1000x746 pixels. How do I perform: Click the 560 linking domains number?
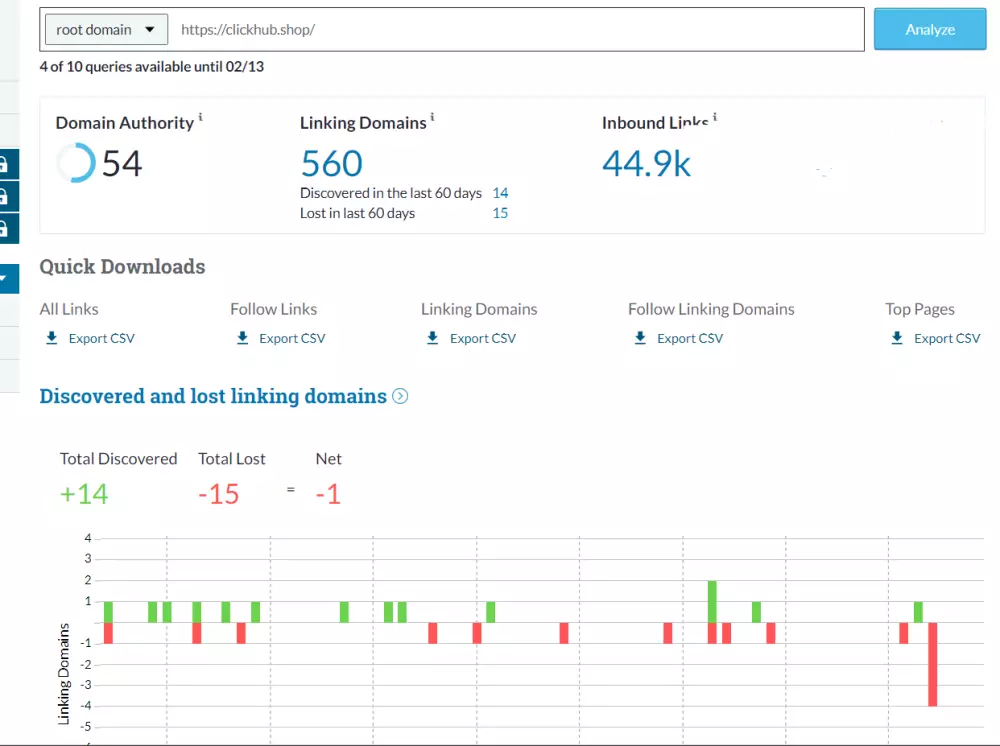(x=331, y=163)
